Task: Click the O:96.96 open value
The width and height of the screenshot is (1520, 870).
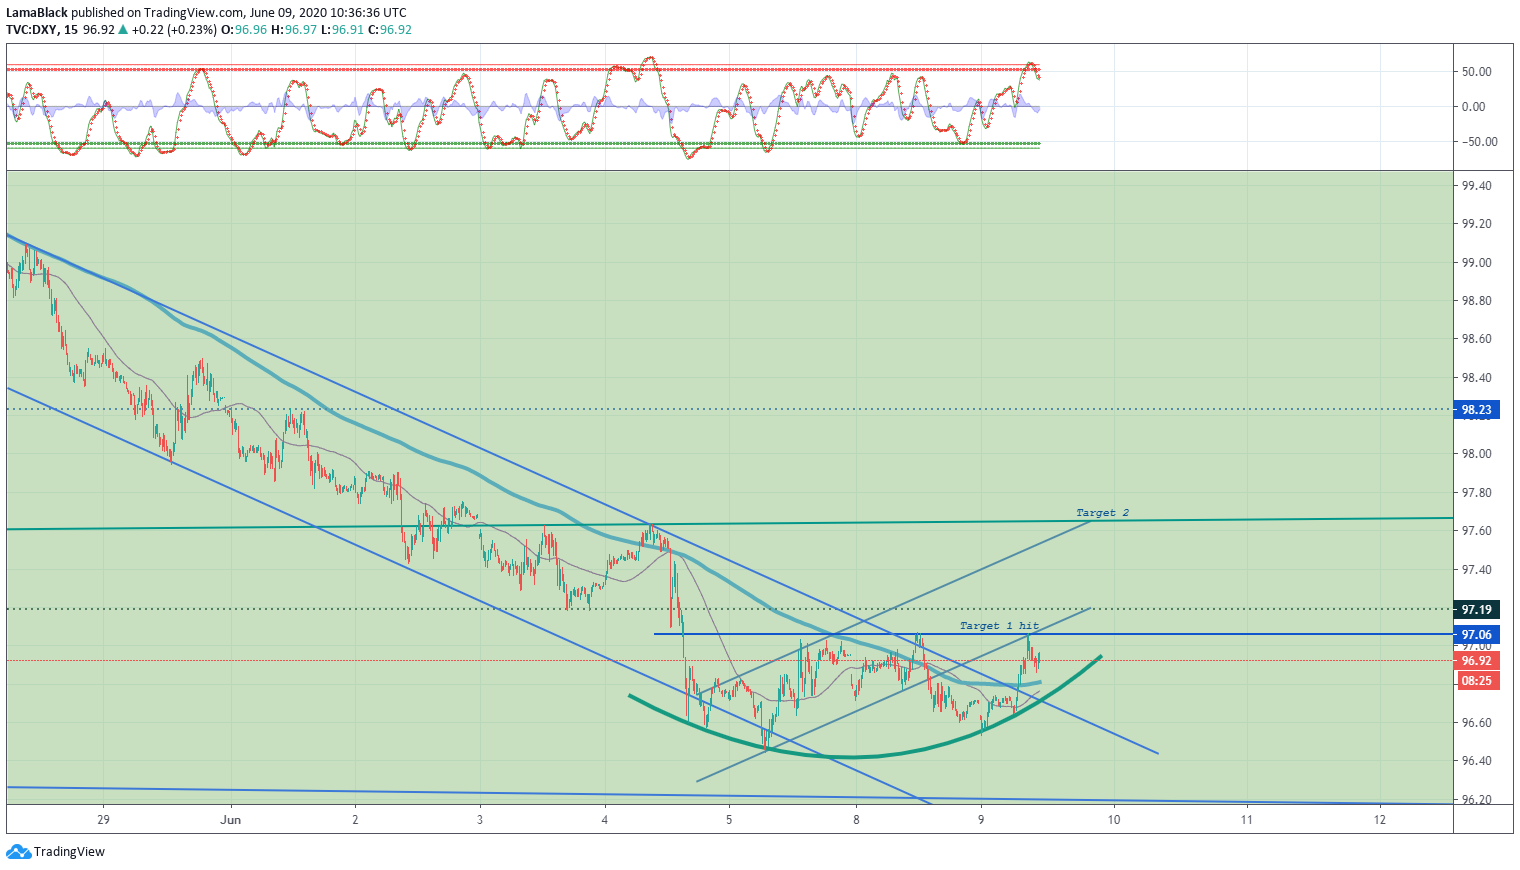Action: 245,30
